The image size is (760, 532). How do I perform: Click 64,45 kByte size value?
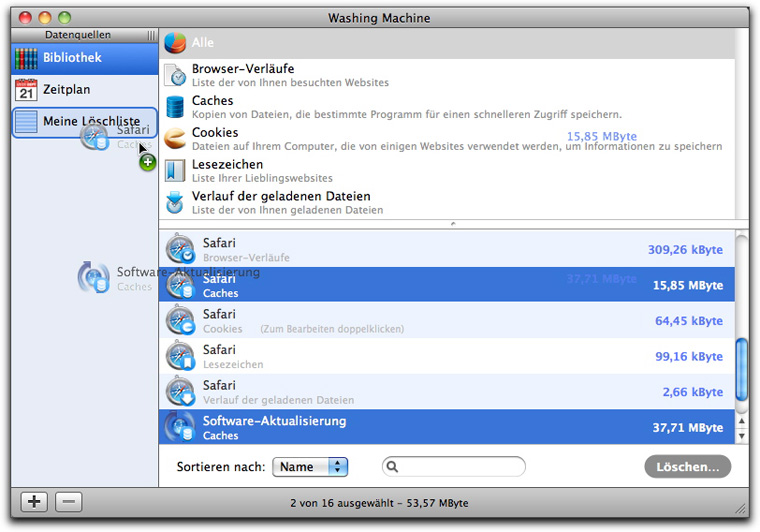689,321
